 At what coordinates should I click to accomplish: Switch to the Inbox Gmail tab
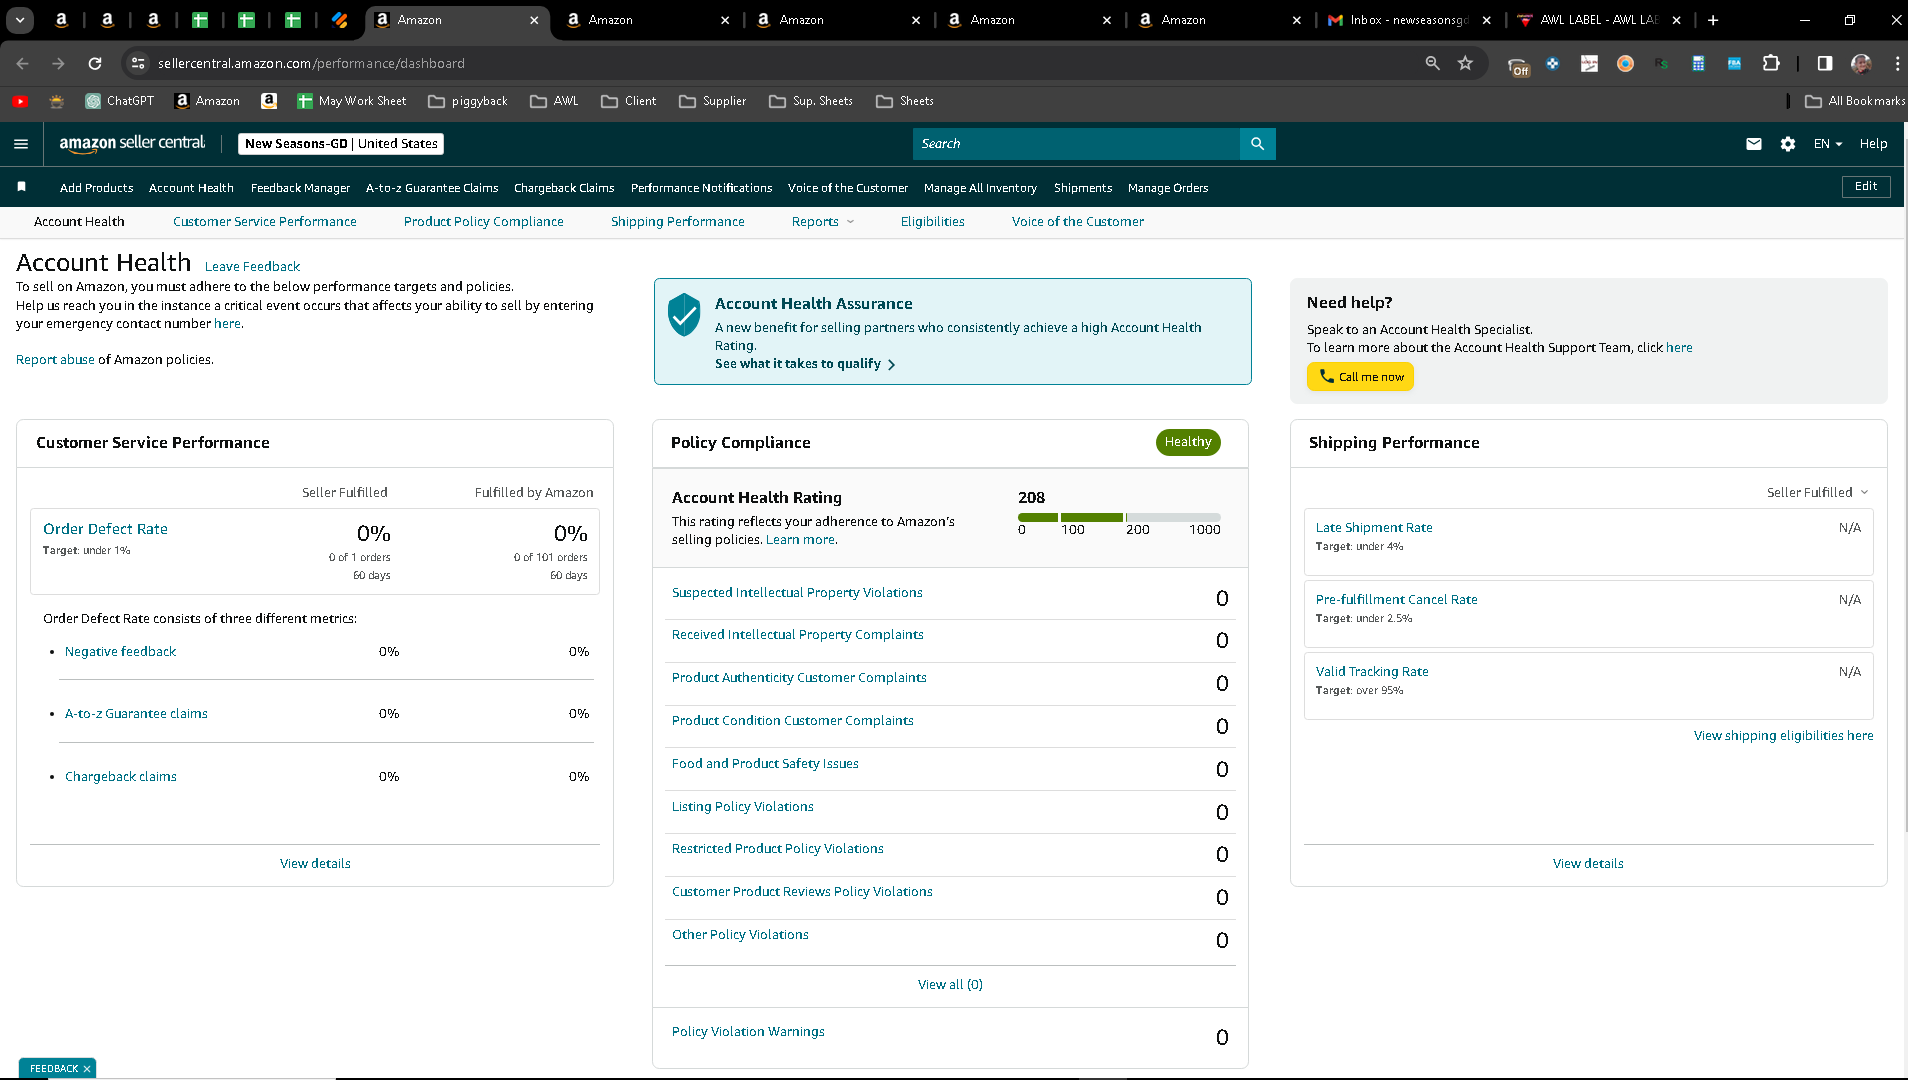(1410, 20)
